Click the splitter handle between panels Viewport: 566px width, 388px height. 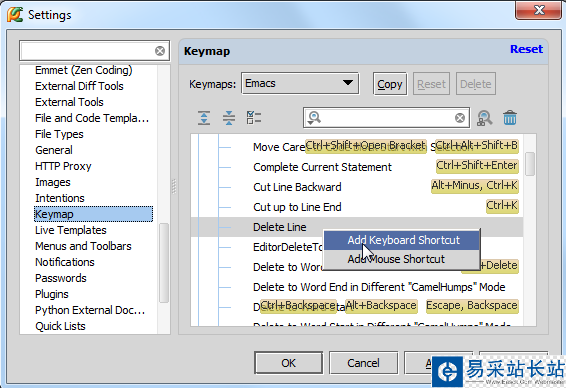174,187
